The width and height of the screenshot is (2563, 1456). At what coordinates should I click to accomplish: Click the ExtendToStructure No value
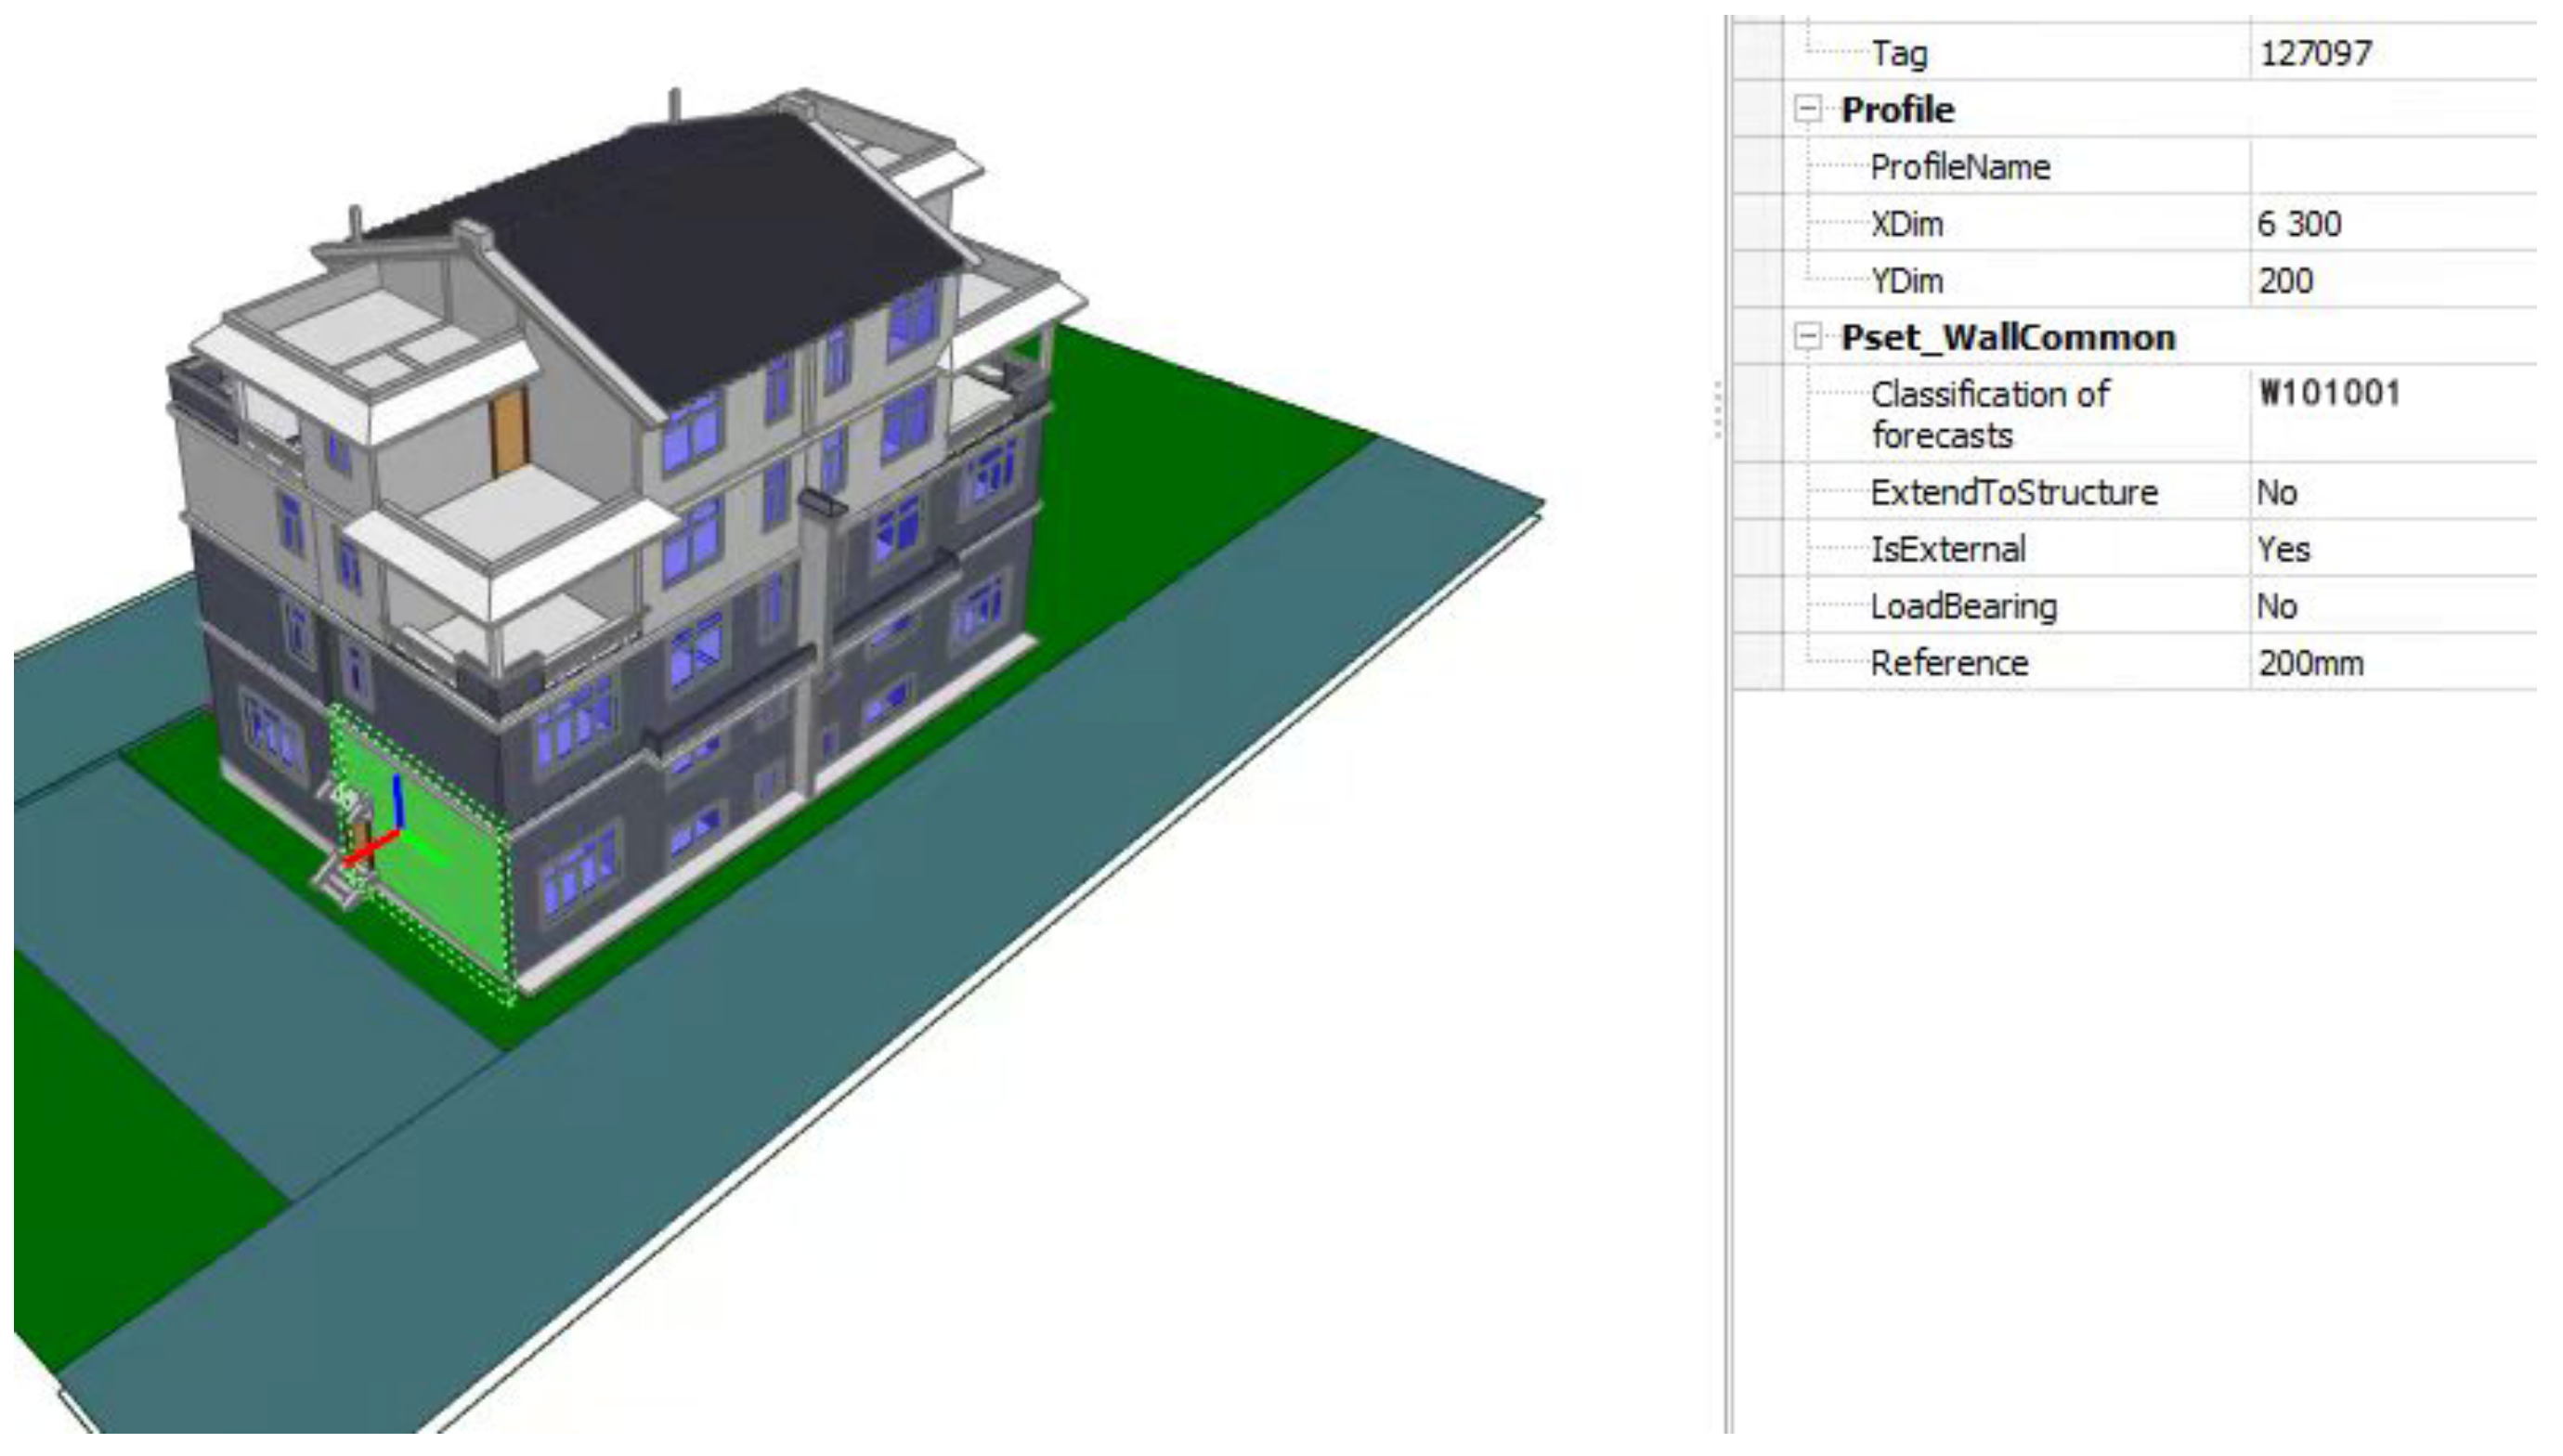(2276, 493)
